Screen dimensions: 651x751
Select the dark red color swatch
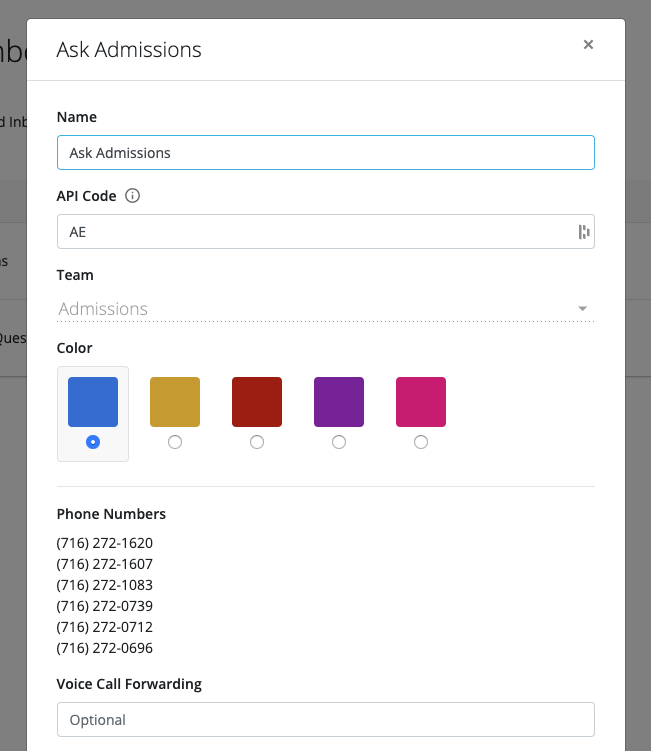click(x=257, y=402)
